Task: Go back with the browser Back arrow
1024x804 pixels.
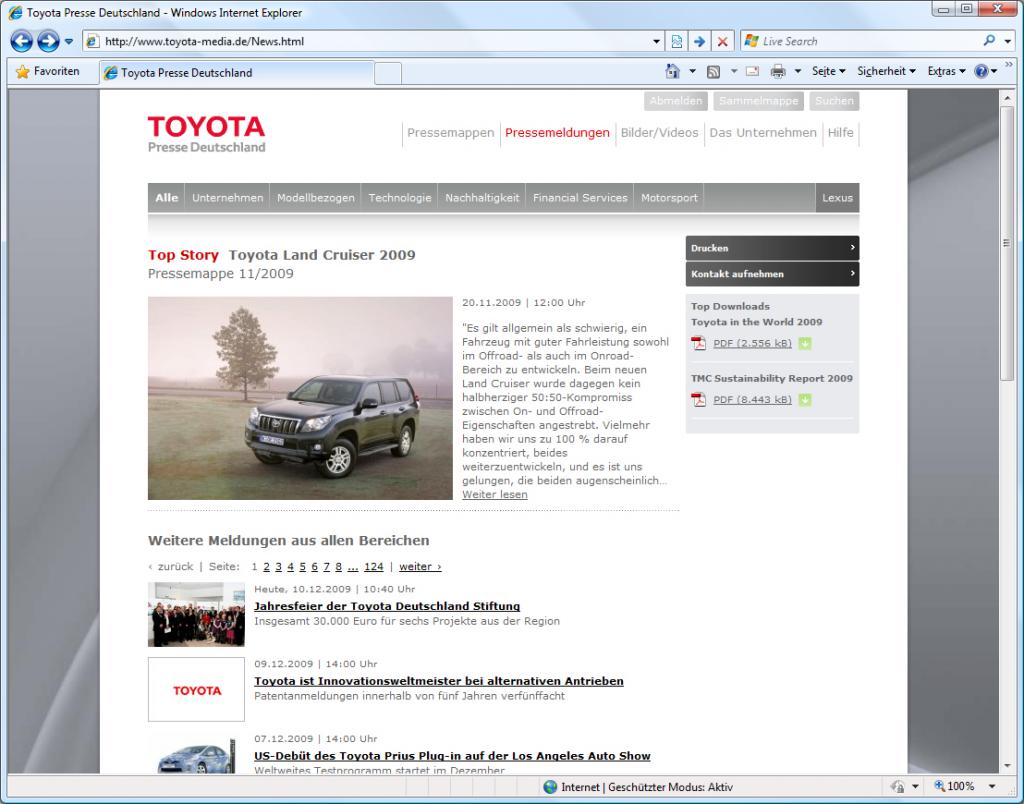Action: (22, 41)
